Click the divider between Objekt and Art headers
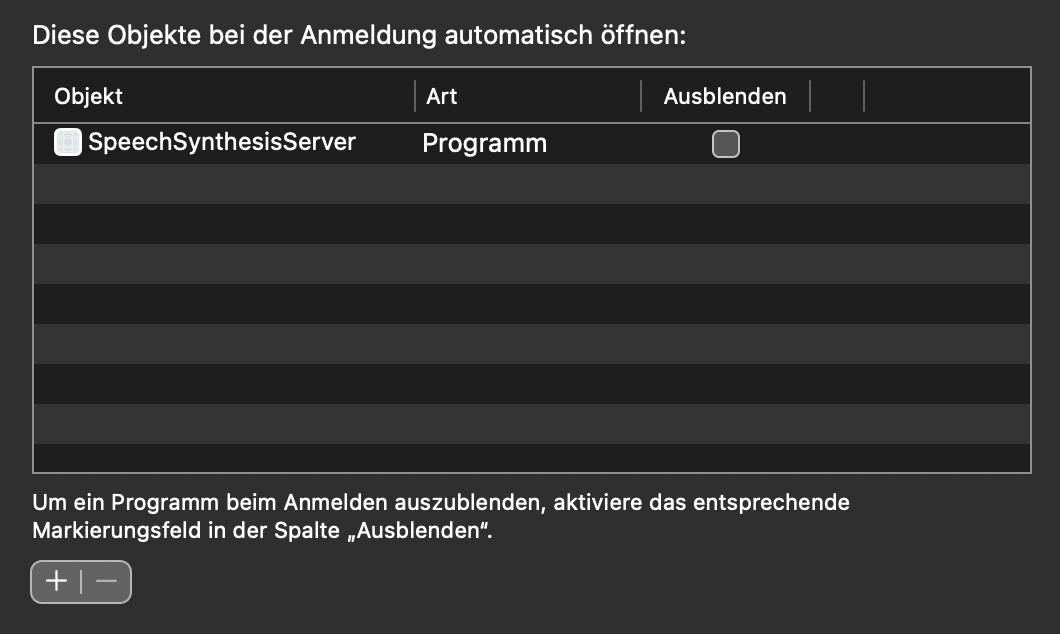This screenshot has width=1060, height=634. tap(415, 96)
